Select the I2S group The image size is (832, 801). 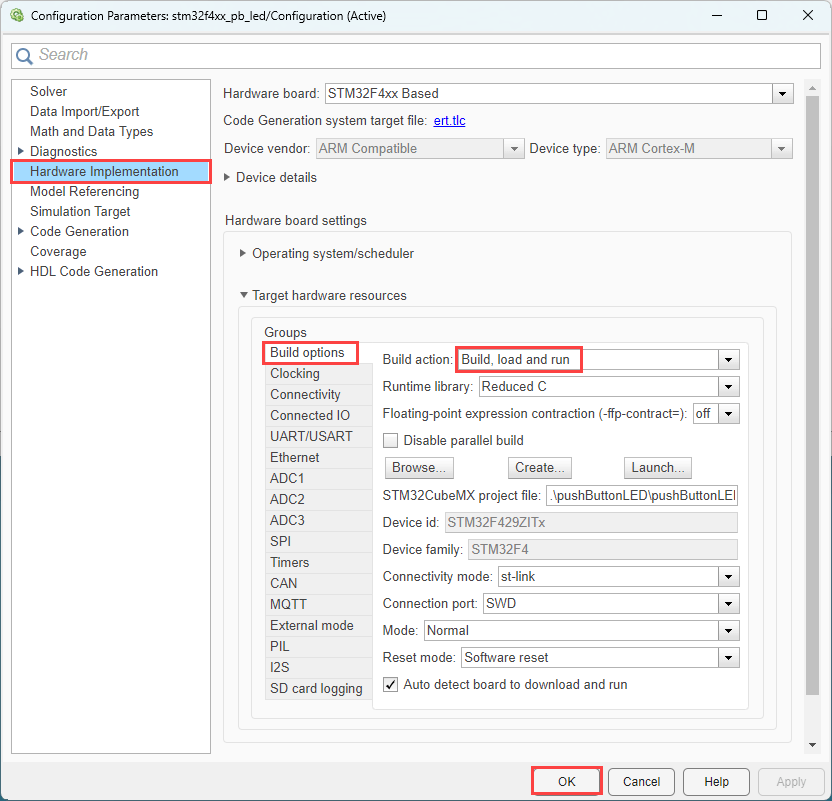click(318, 667)
